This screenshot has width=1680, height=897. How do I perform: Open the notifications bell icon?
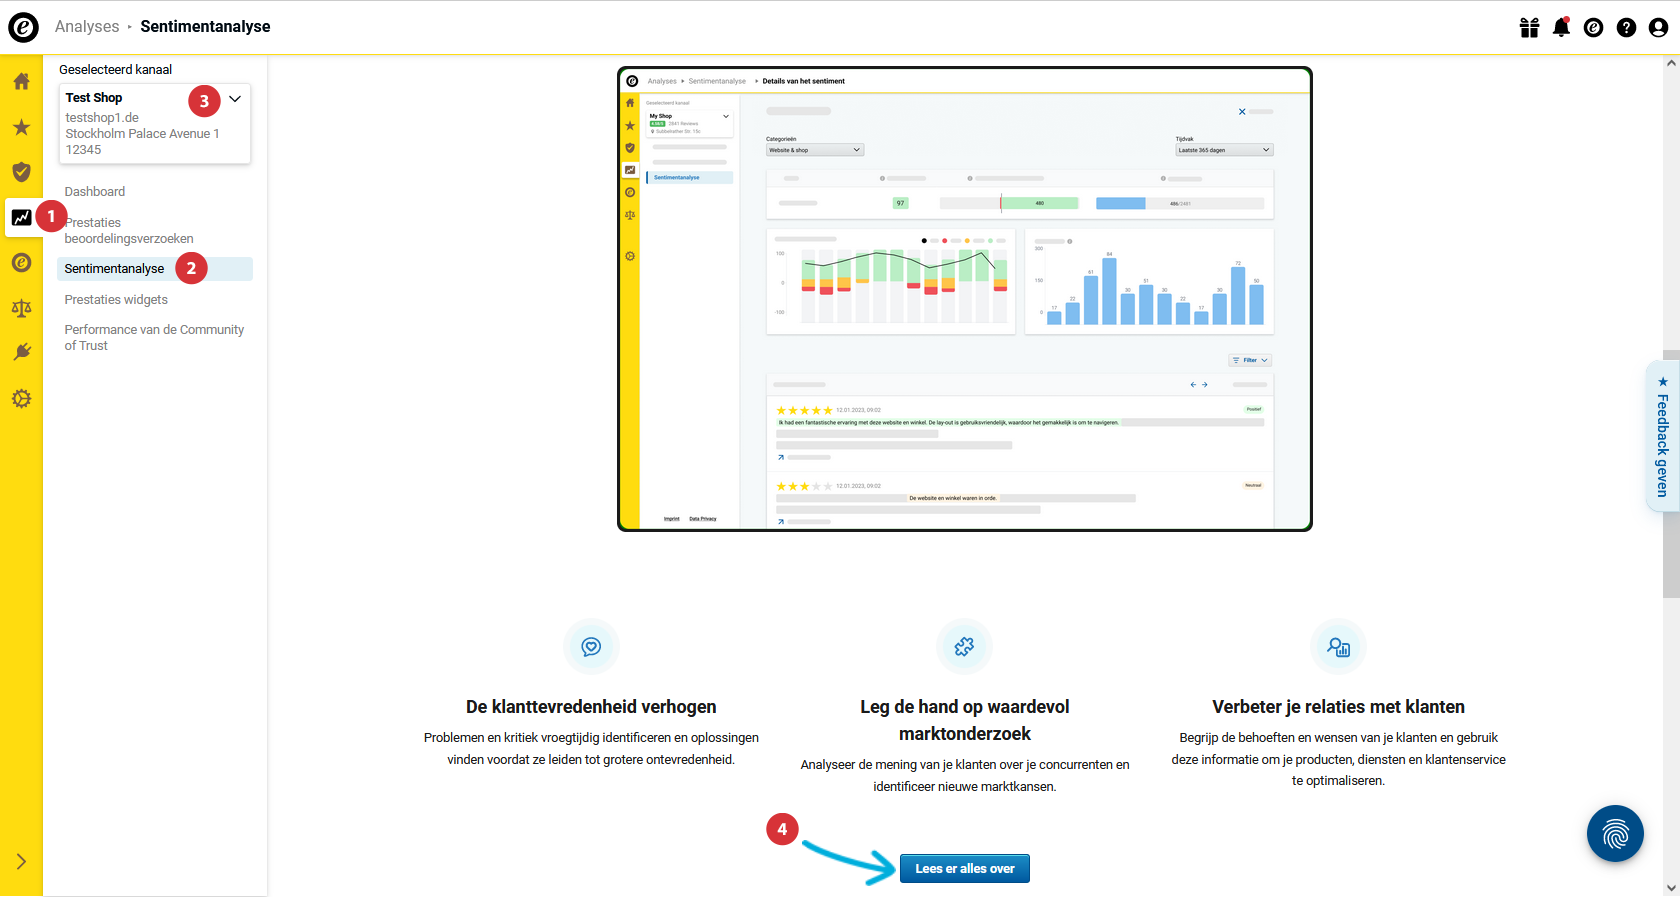coord(1561,27)
